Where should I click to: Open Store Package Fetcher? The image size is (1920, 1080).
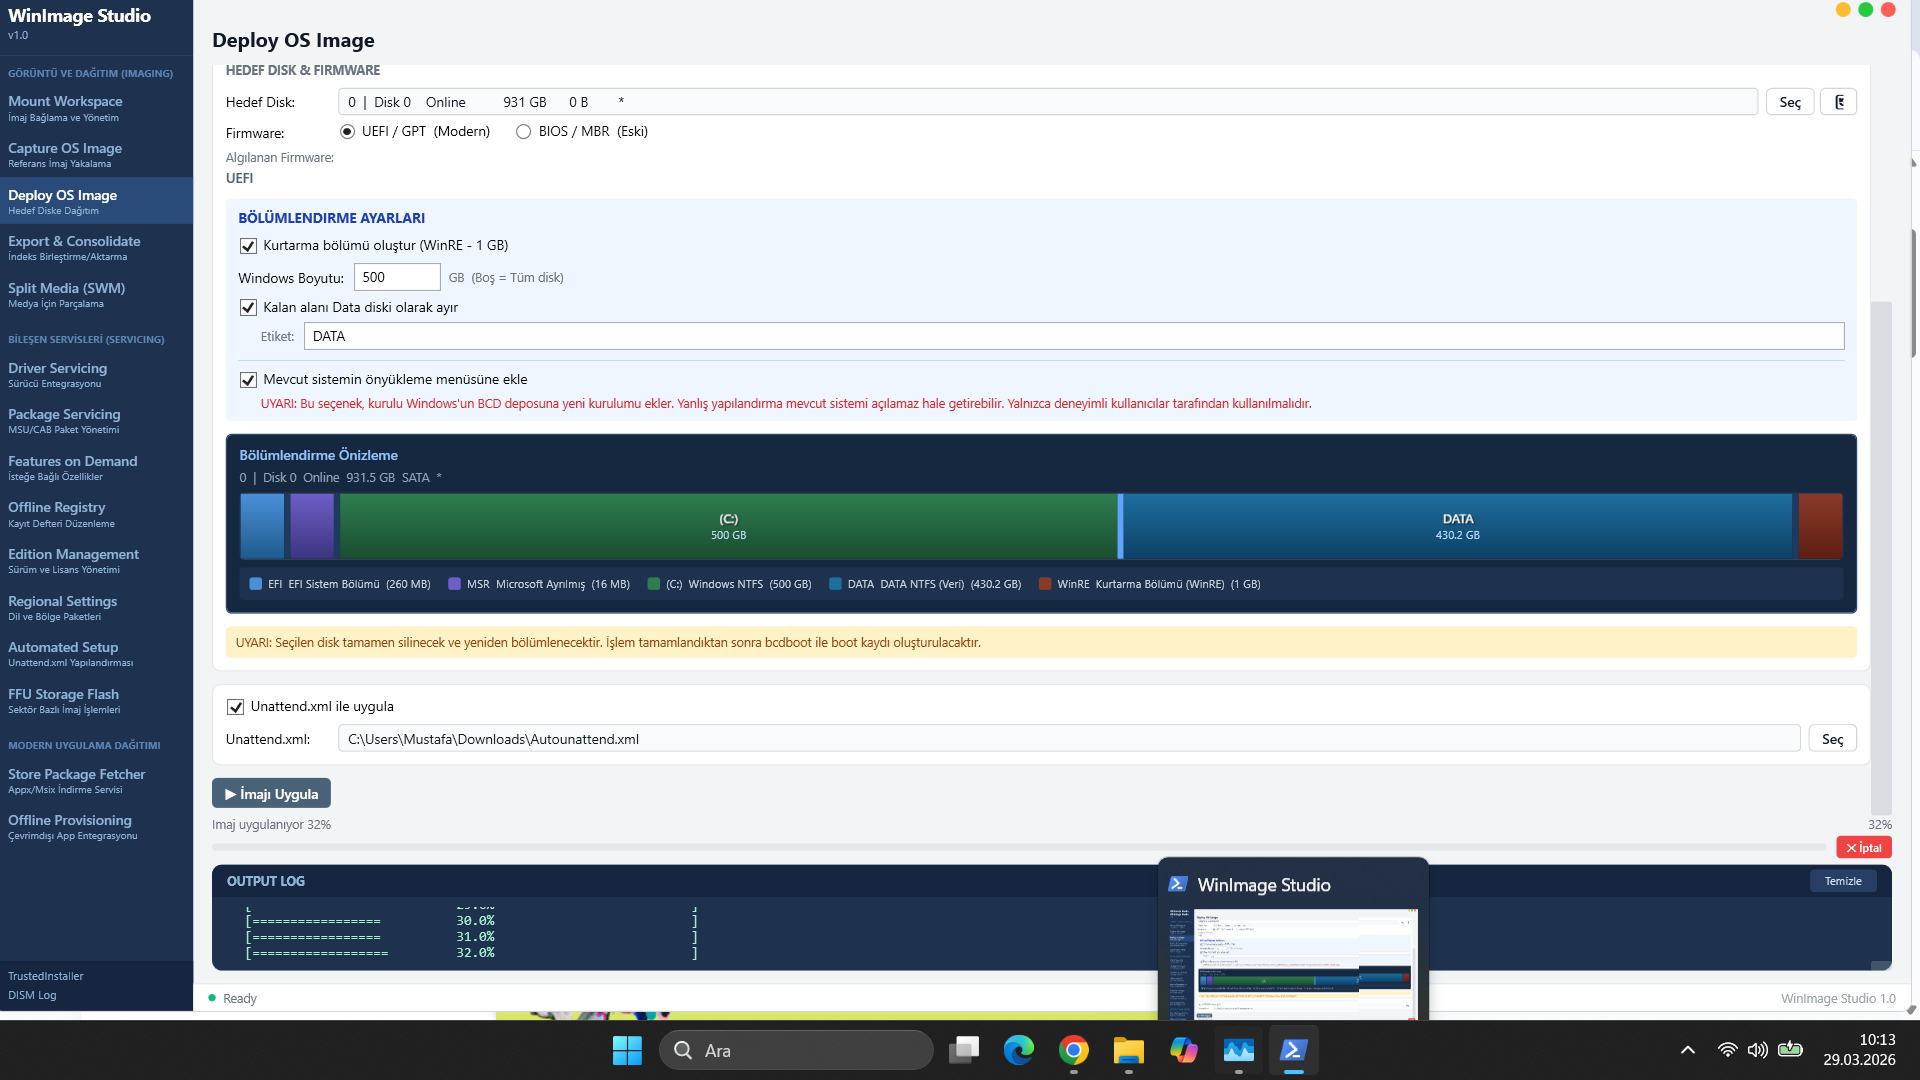tap(96, 781)
